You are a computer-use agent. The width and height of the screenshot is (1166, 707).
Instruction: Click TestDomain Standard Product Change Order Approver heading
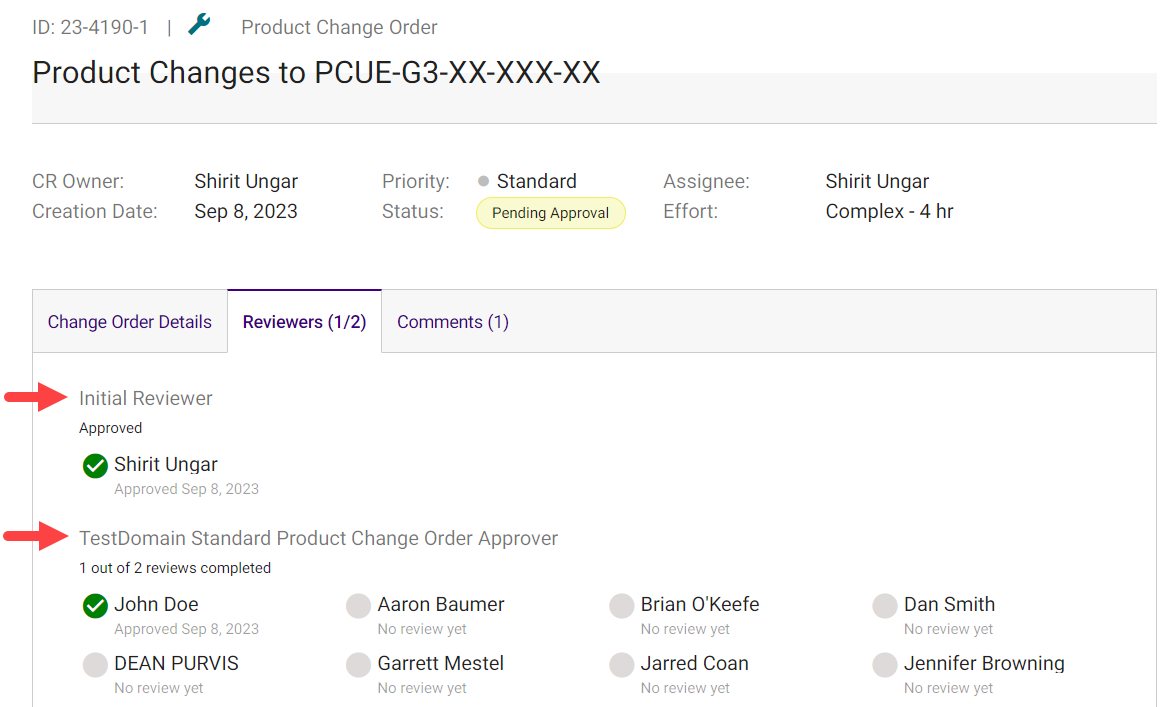tap(318, 538)
